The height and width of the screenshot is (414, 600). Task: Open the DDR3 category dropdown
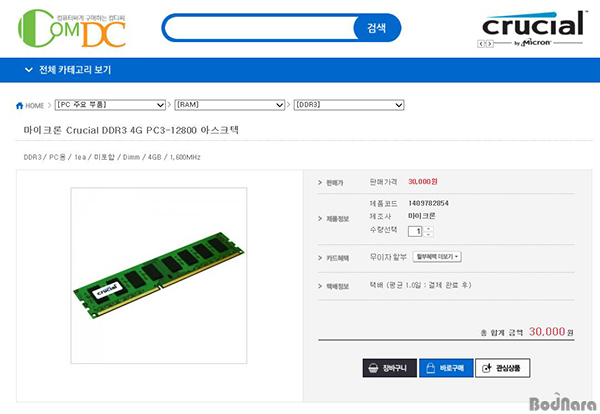tap(349, 105)
